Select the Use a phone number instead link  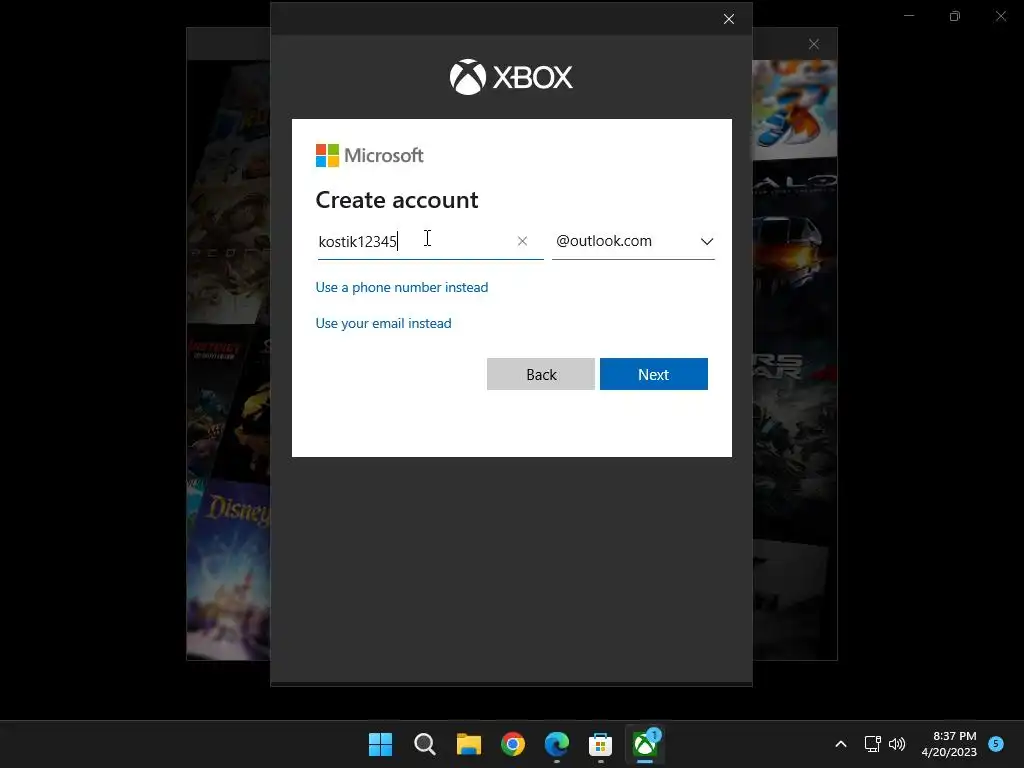402,287
